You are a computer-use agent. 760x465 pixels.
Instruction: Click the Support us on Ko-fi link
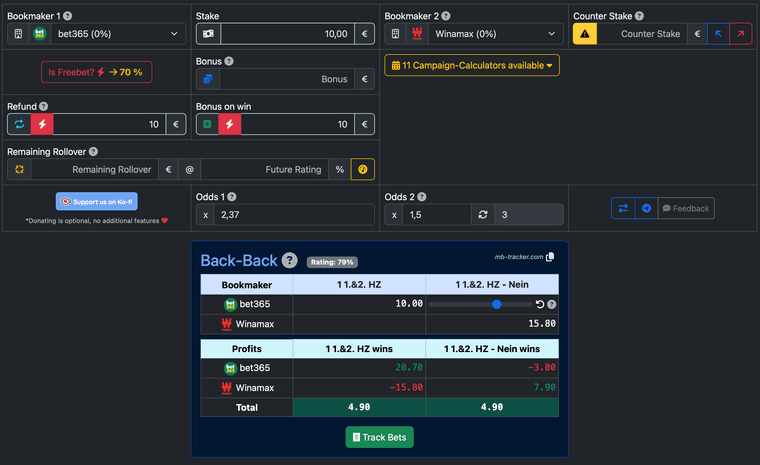[x=97, y=201]
